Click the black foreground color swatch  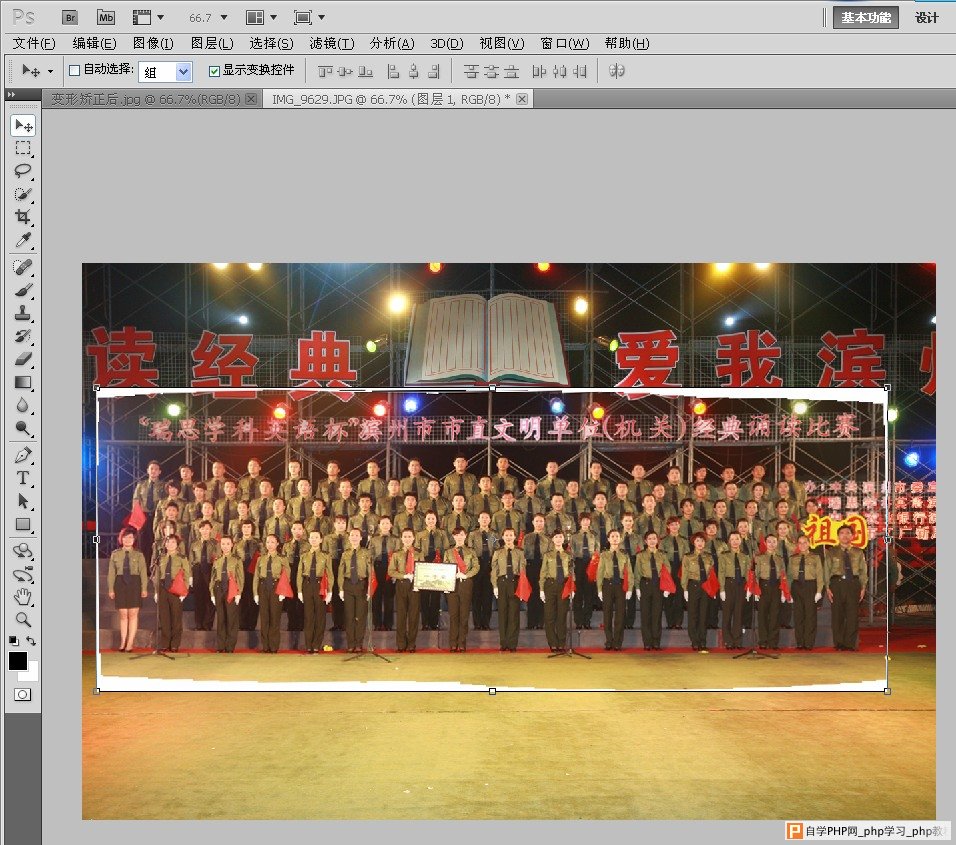18,660
